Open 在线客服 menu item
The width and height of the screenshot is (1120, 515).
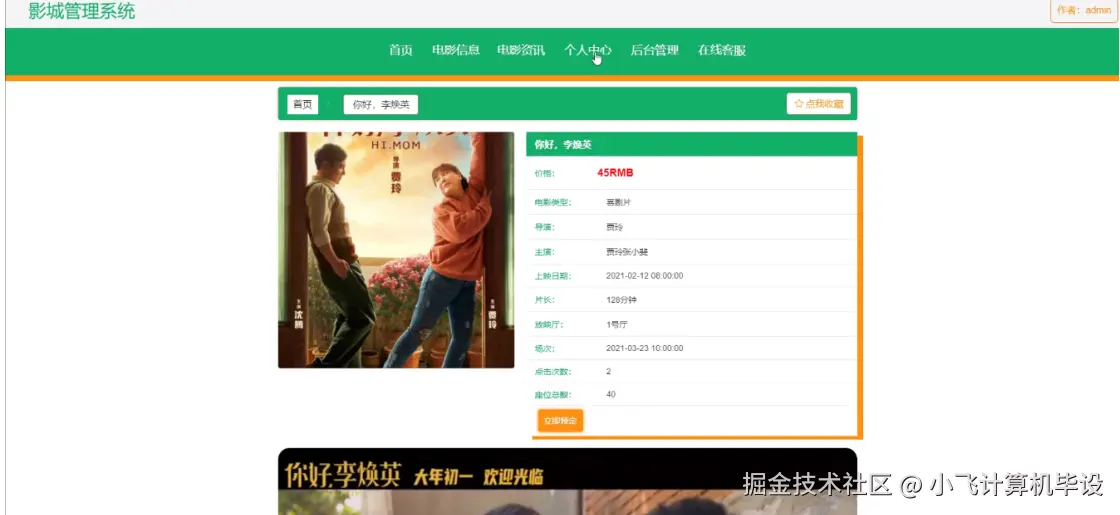[721, 50]
